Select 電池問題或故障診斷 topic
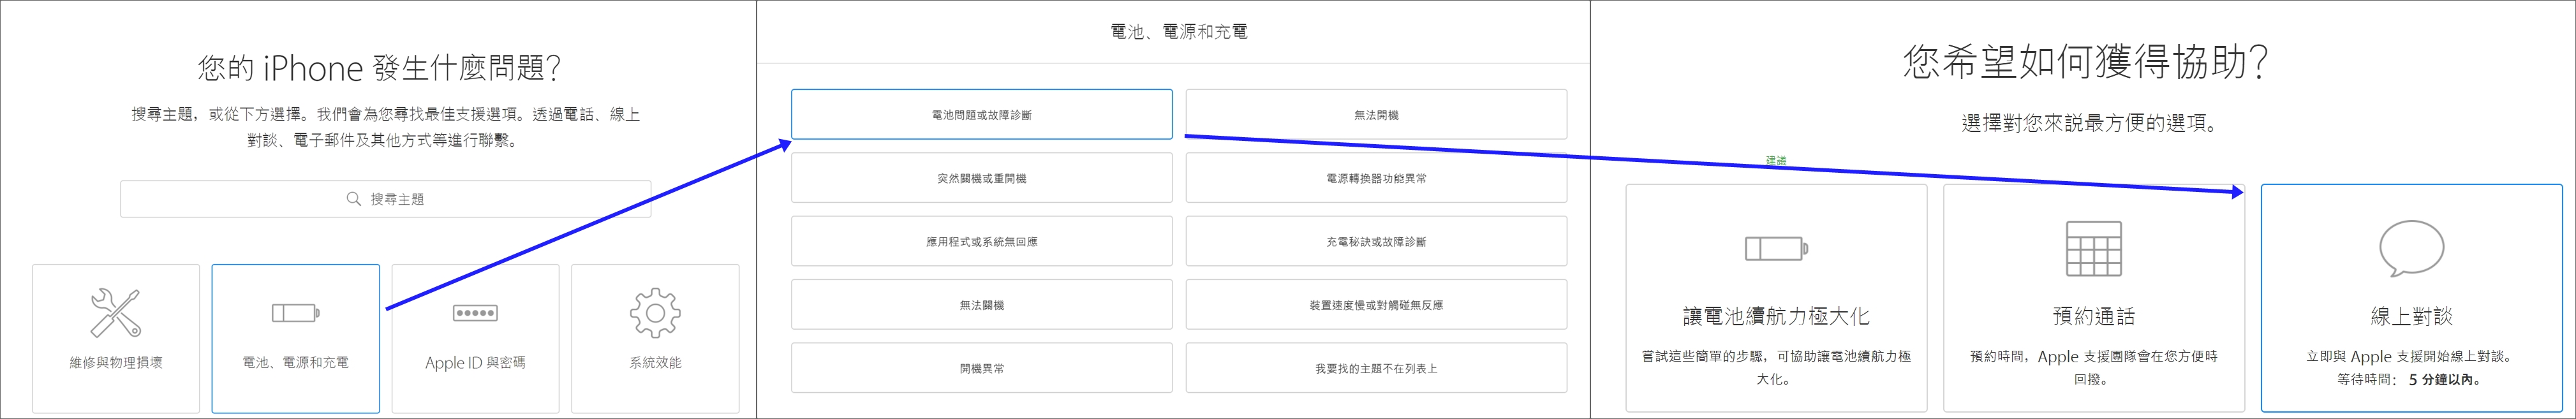This screenshot has height=419, width=2576. [982, 114]
